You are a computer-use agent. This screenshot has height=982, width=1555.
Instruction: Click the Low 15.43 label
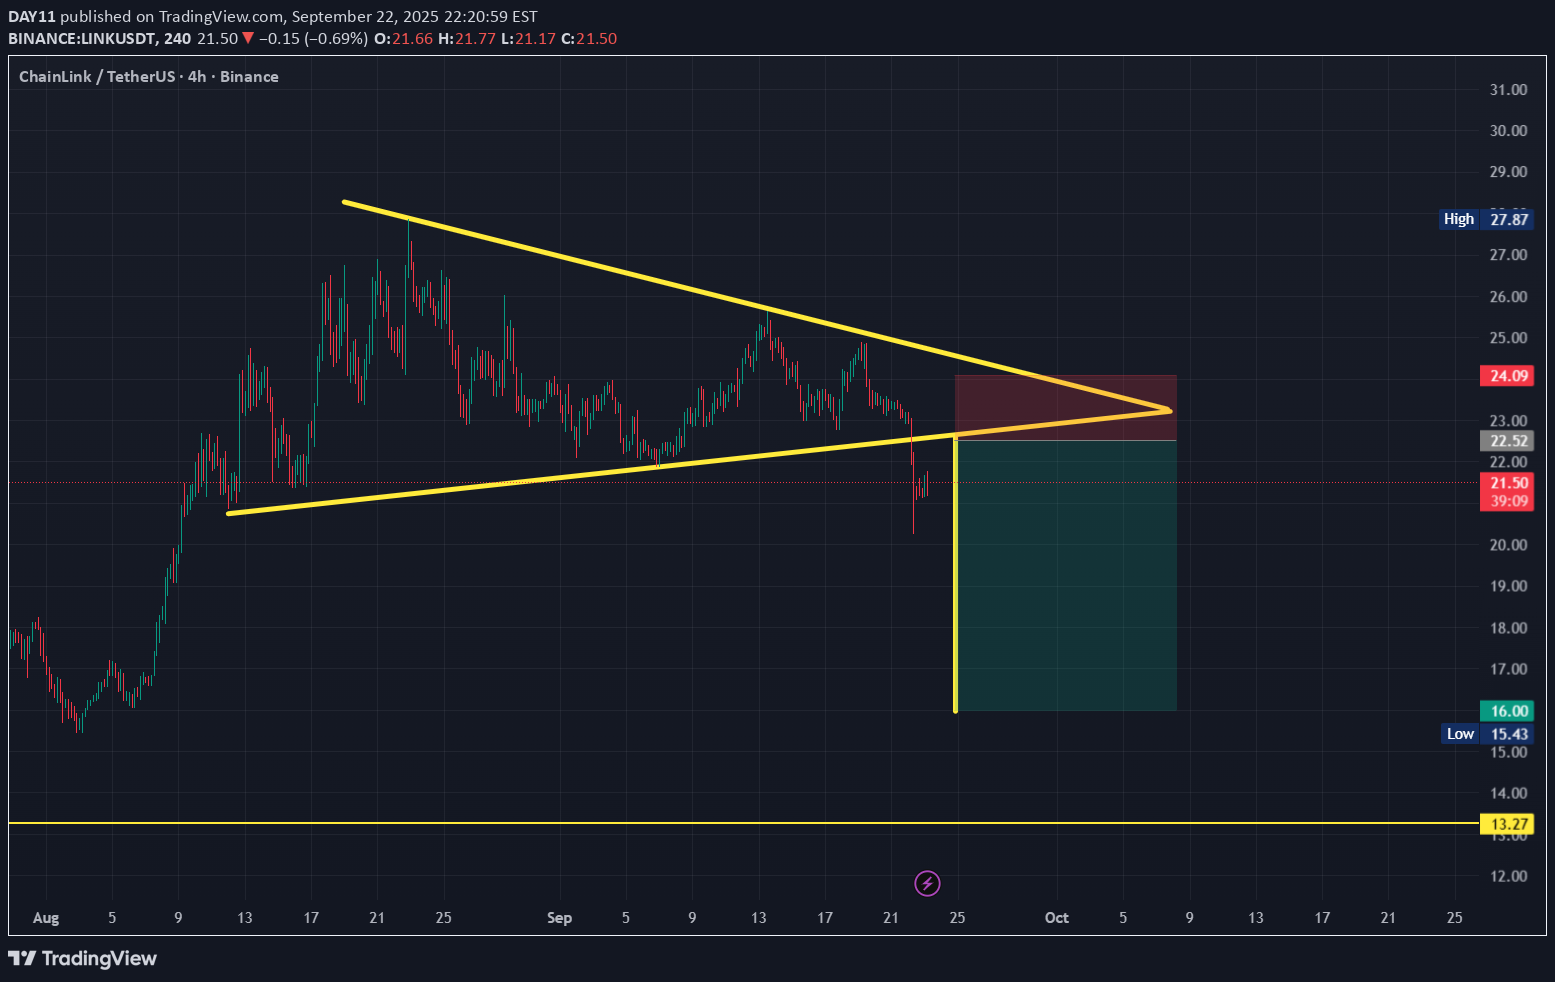1488,734
